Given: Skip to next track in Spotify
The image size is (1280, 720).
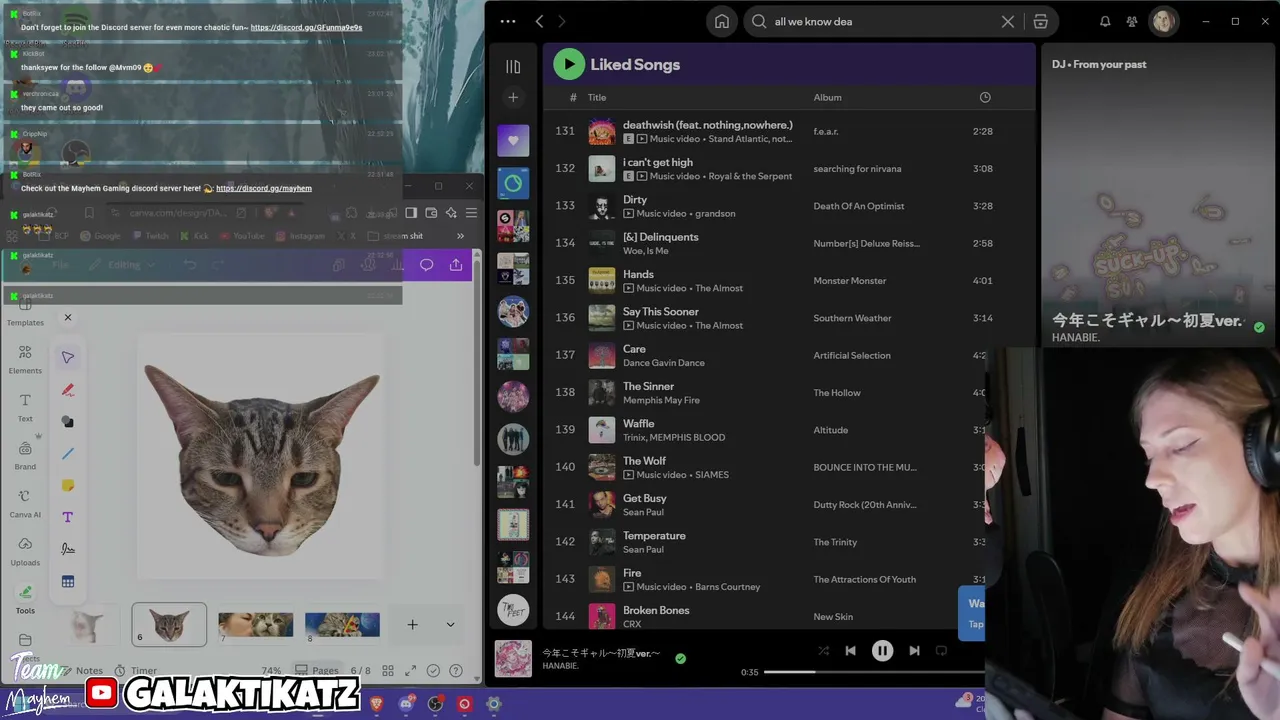Looking at the screenshot, I should click(x=914, y=650).
